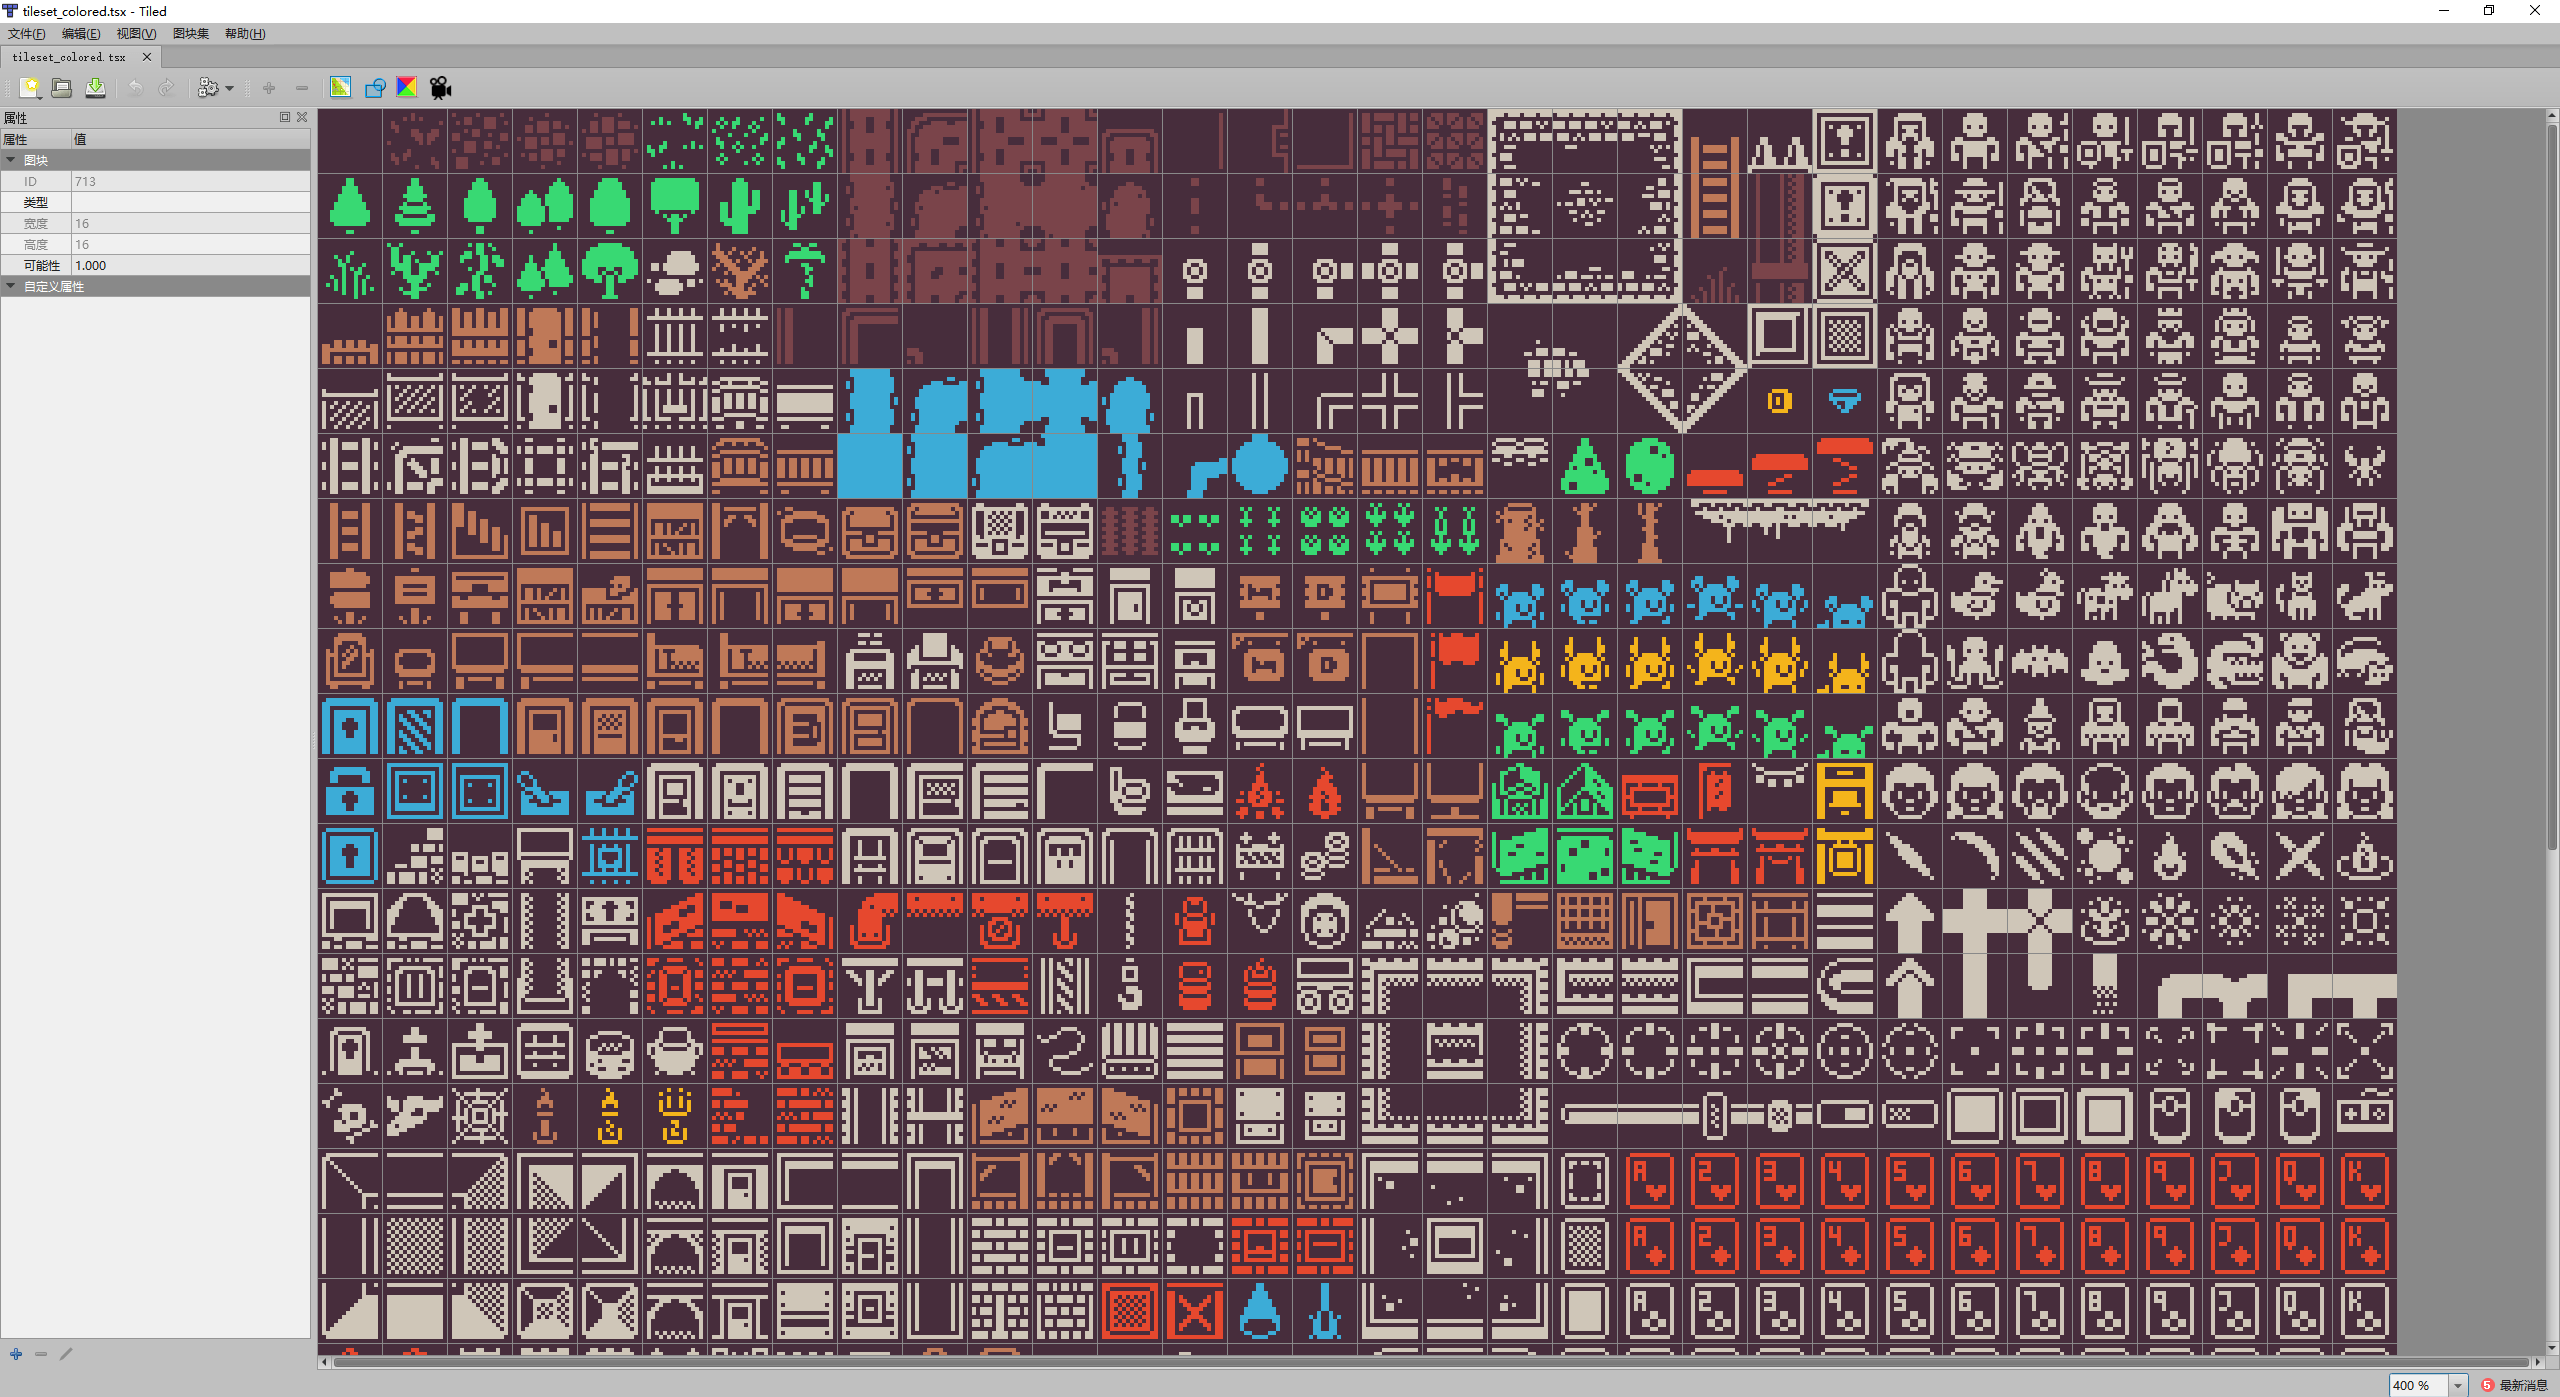Select the blue water drop tile
The image size is (2560, 1397).
(x=1260, y=1311)
